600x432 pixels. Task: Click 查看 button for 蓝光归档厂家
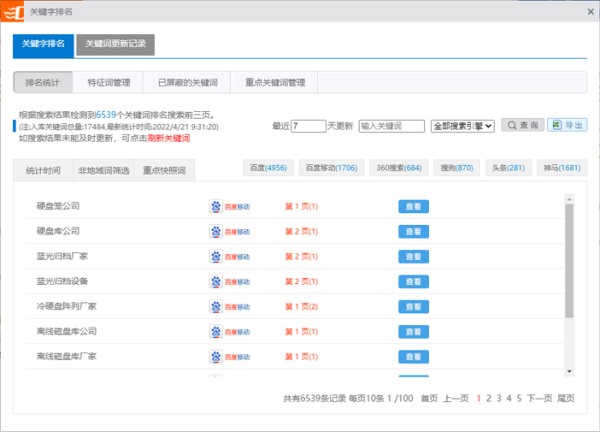(413, 256)
